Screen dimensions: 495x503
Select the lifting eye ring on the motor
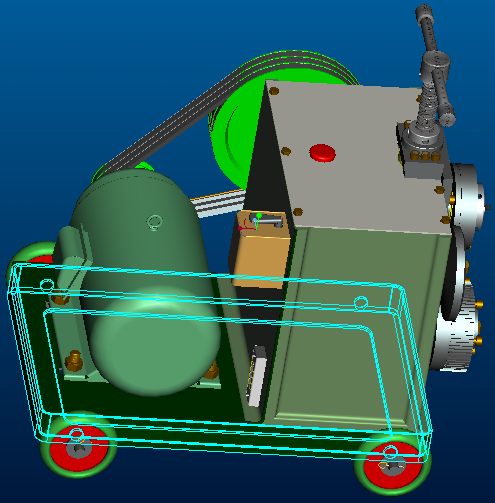(x=154, y=222)
